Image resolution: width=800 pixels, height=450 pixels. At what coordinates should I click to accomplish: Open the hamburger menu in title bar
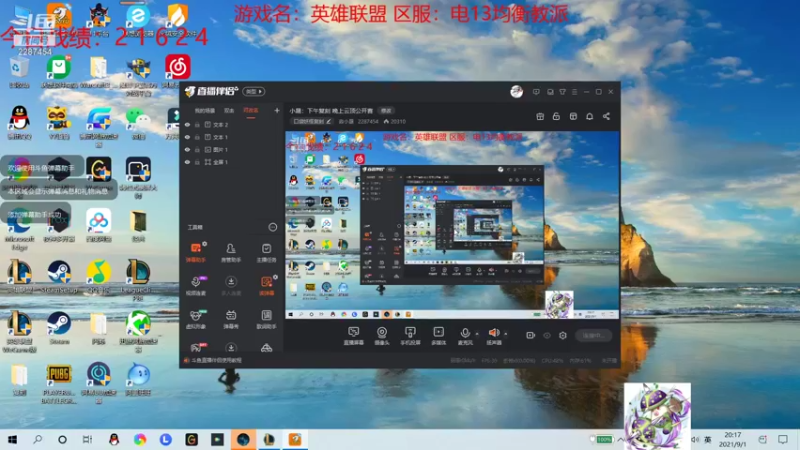tap(574, 92)
